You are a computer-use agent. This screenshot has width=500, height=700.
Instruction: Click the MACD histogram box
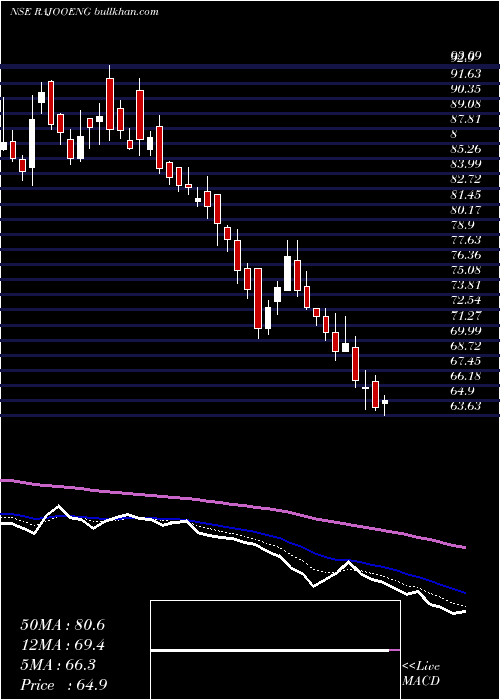click(x=275, y=650)
